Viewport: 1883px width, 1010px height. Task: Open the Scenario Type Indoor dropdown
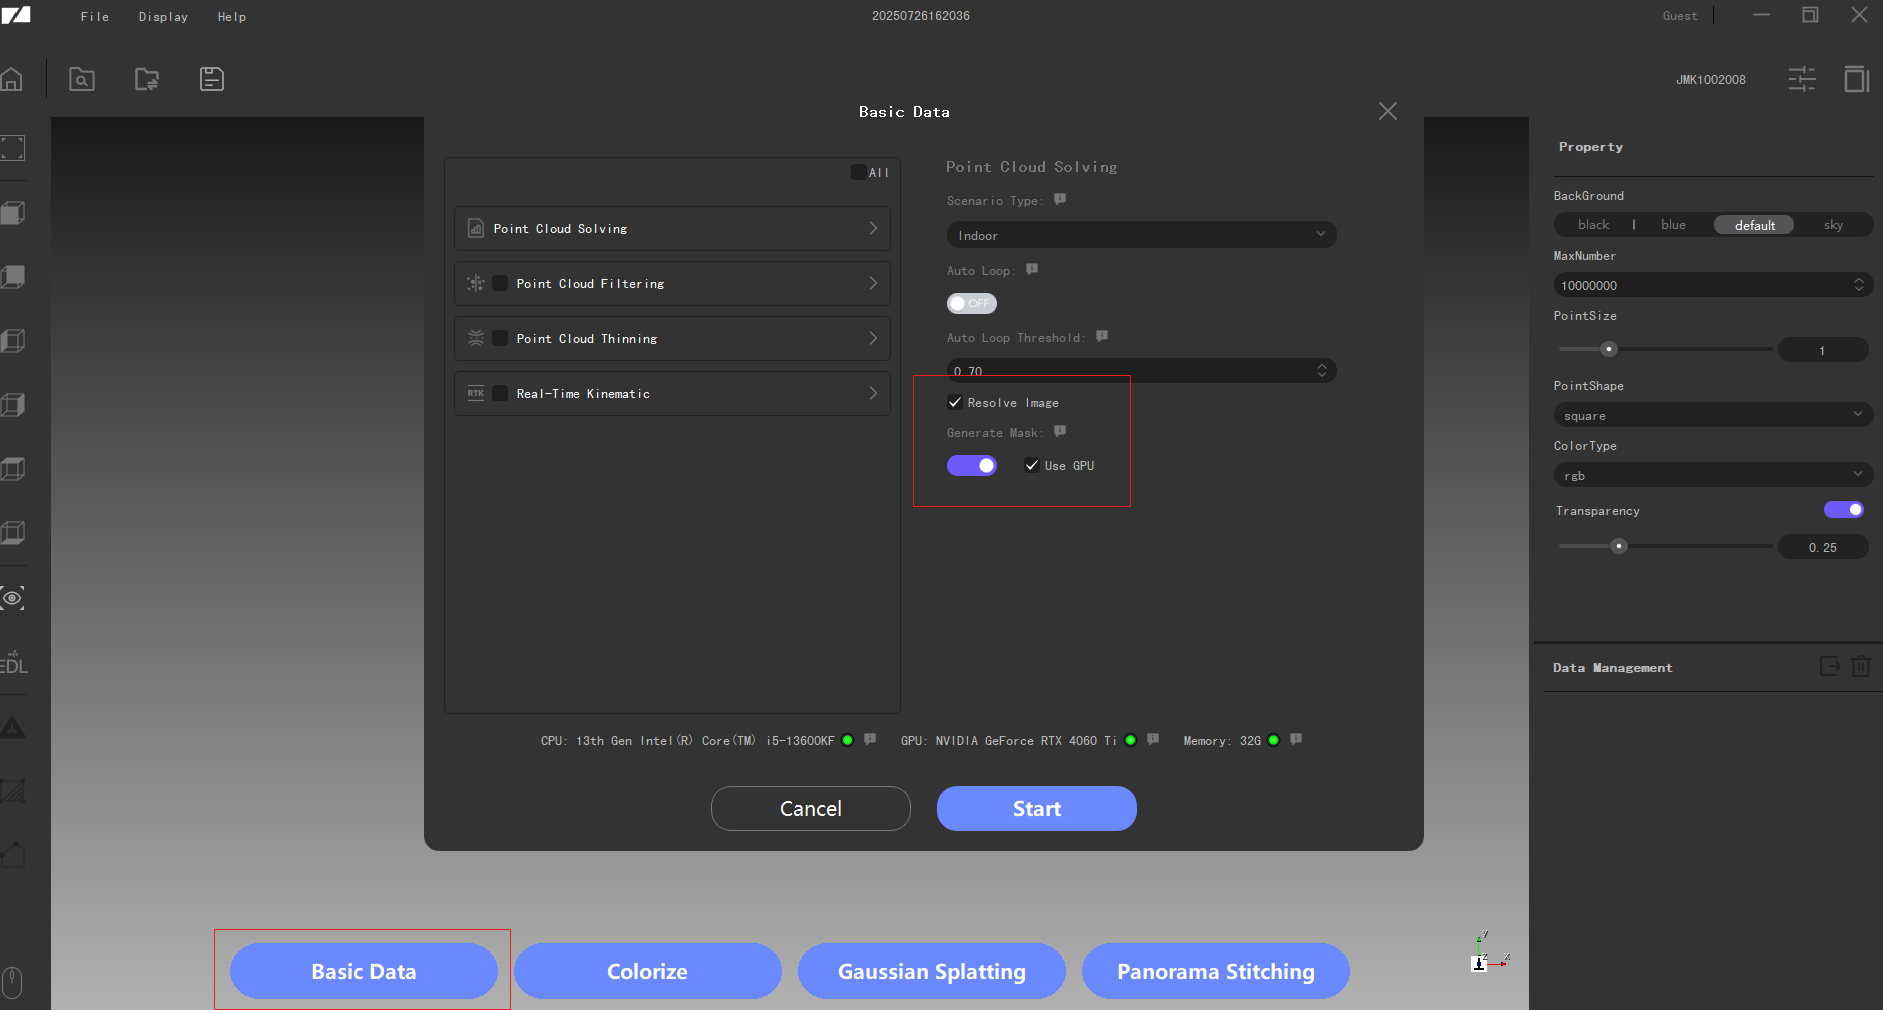pyautogui.click(x=1140, y=235)
